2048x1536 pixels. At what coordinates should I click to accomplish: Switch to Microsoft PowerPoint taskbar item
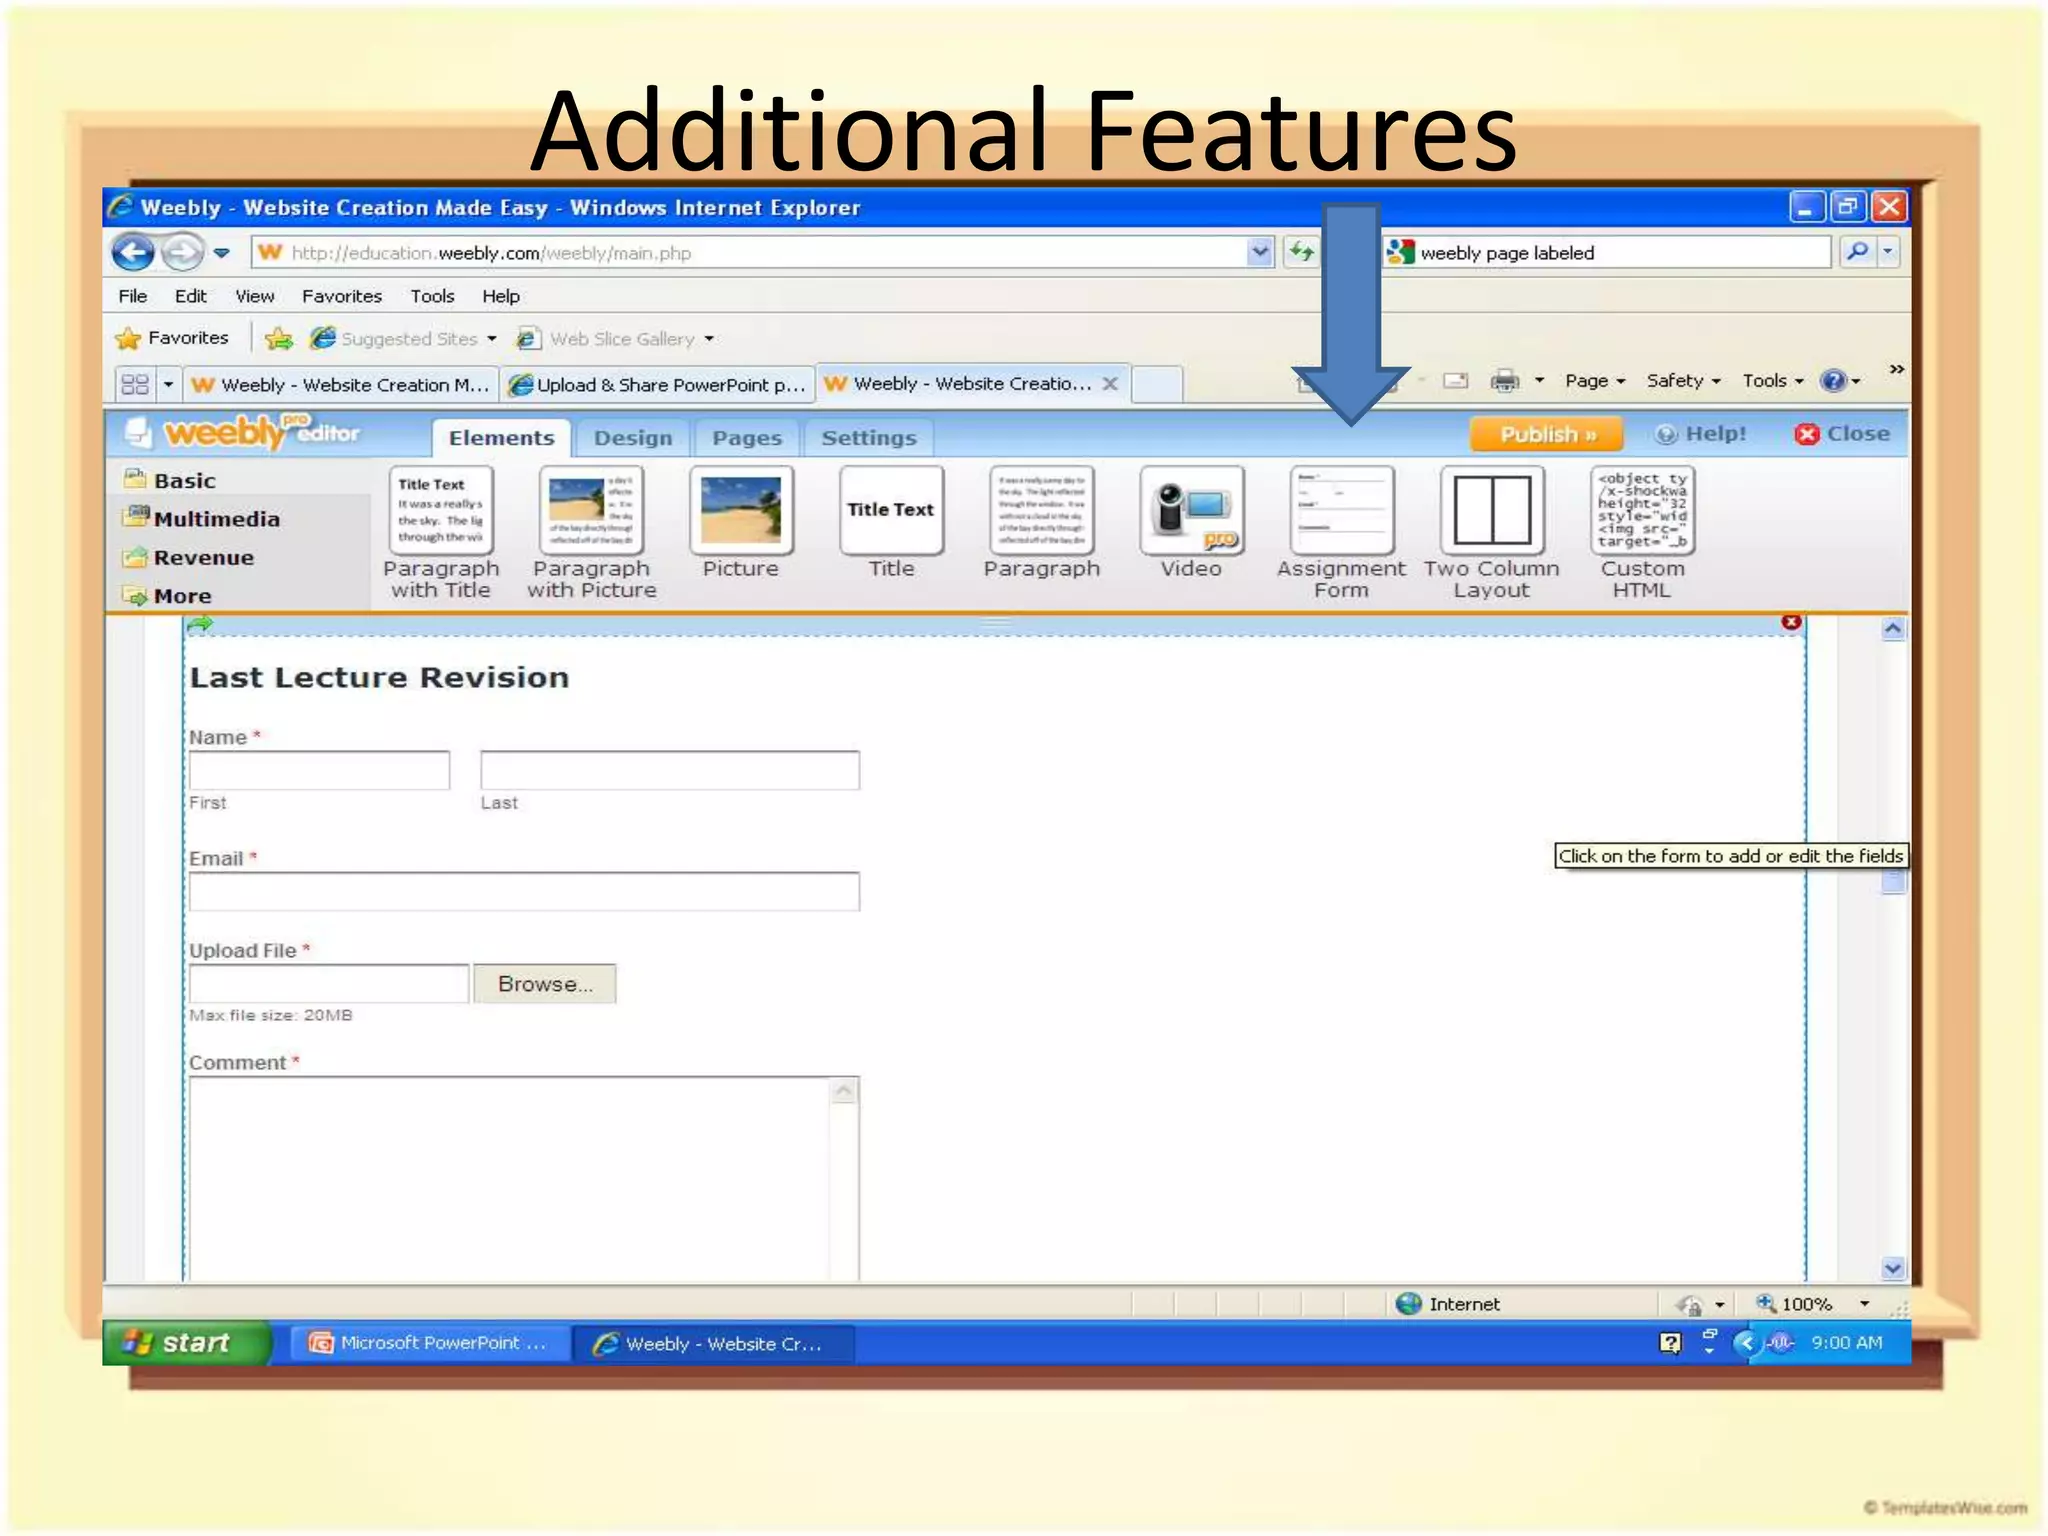click(430, 1343)
